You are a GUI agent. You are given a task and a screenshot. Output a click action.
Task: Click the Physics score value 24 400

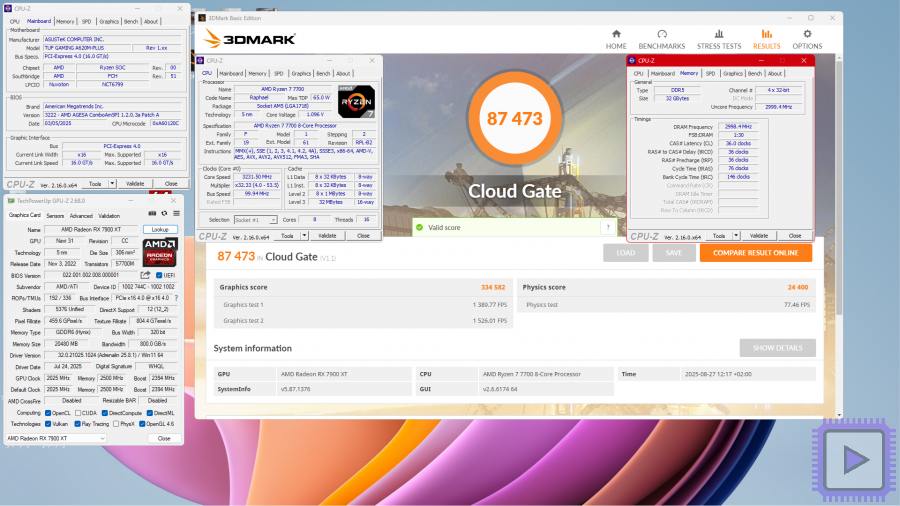(x=798, y=287)
